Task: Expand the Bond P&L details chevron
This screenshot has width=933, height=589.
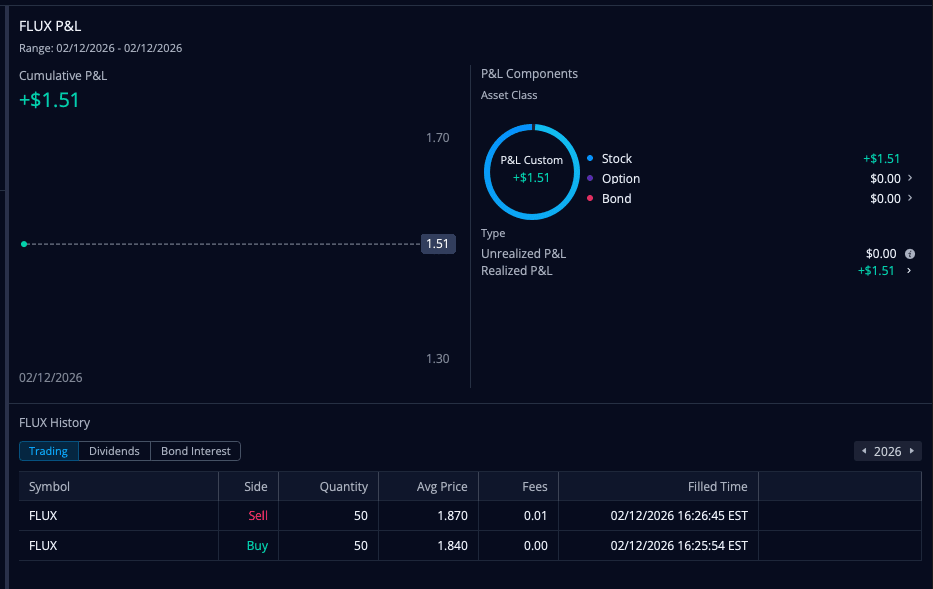Action: (x=910, y=198)
